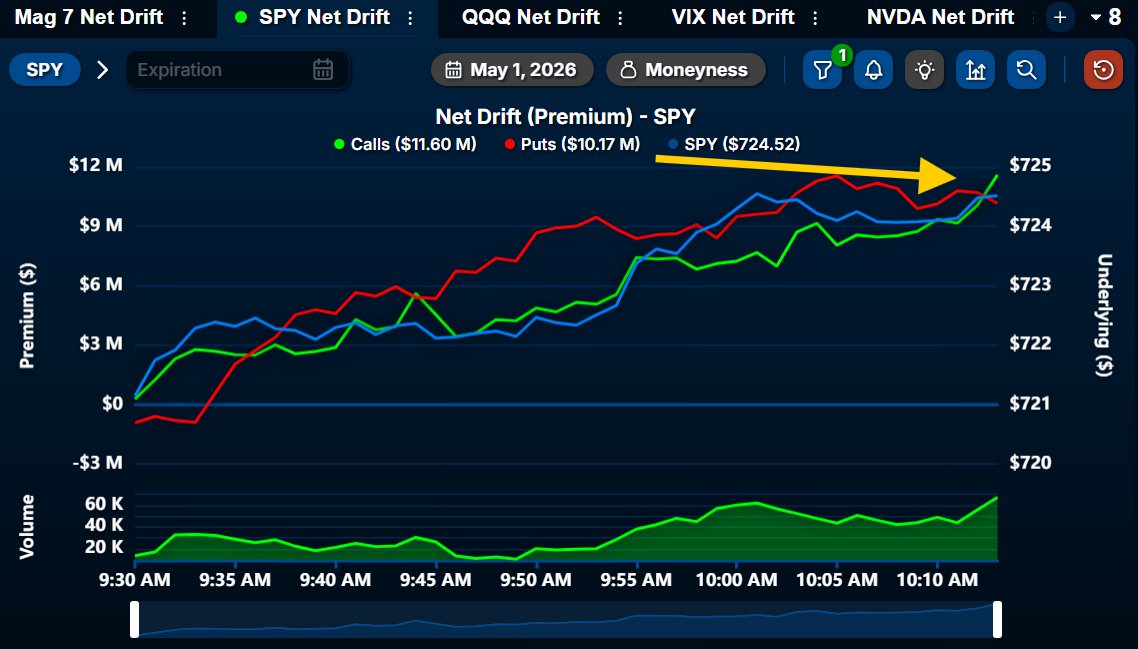Open QQQ Net Drift tab options menu
The image size is (1138, 649).
point(620,18)
